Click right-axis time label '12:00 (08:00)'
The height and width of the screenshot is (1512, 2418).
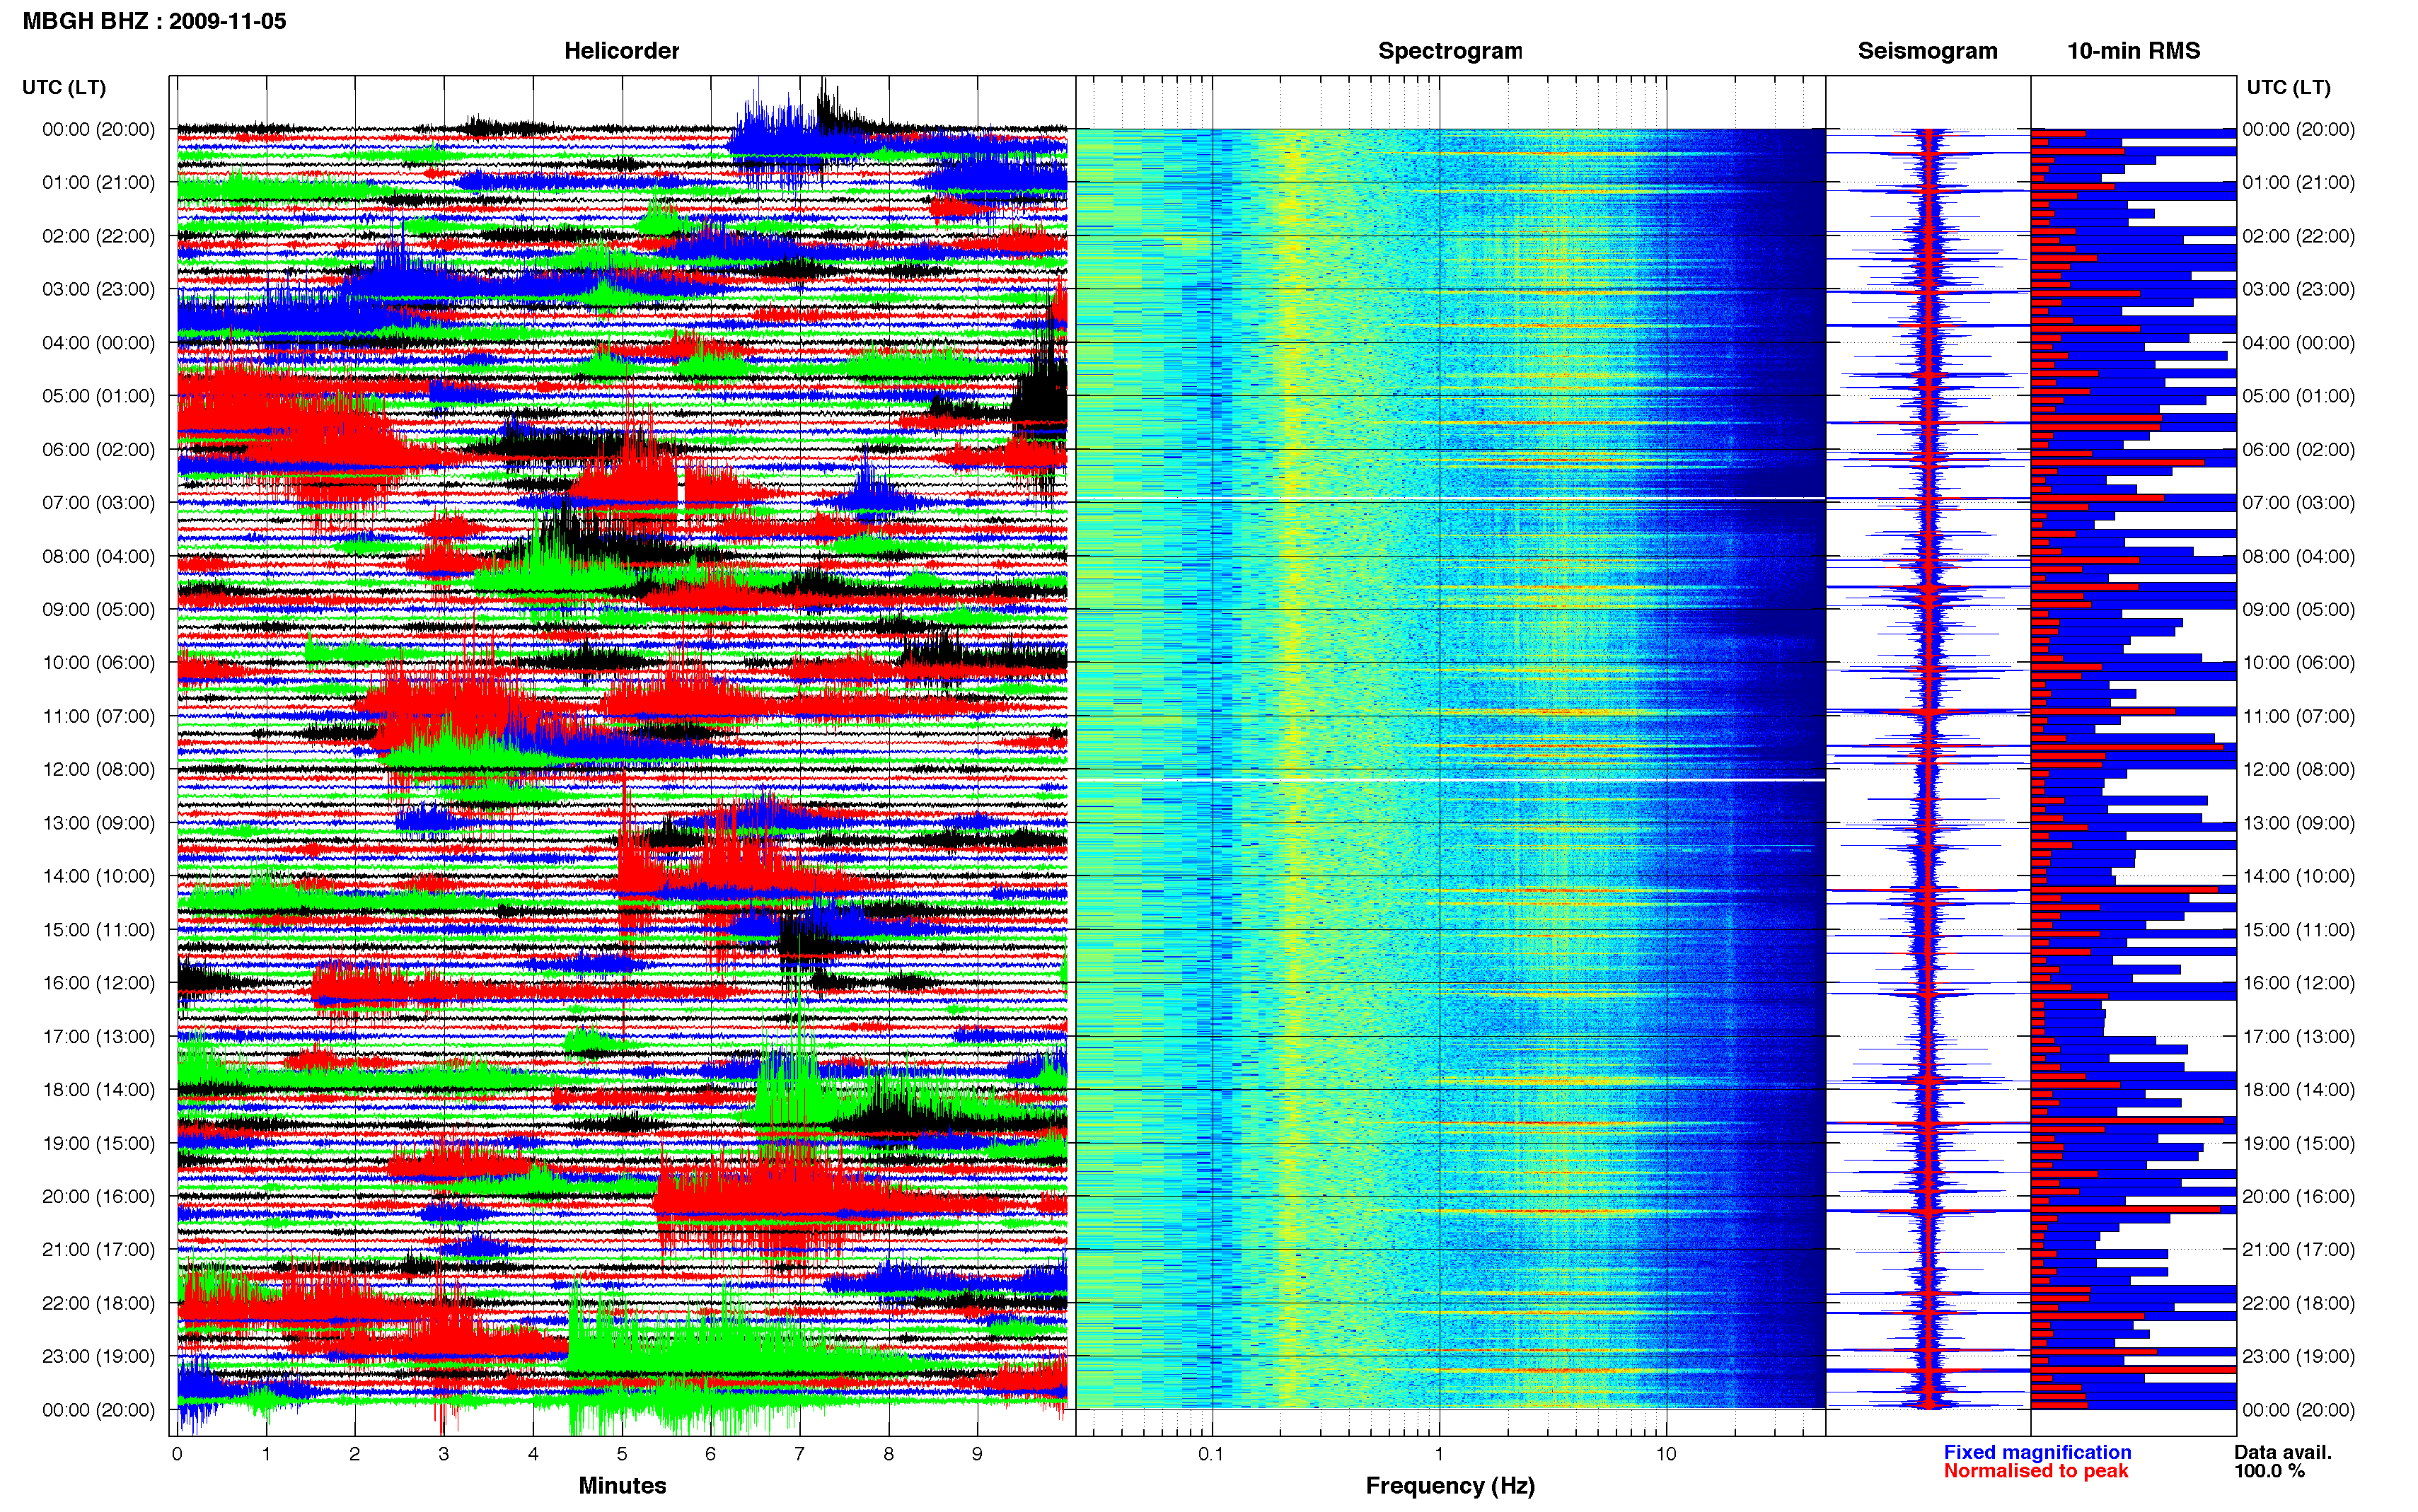(2298, 769)
